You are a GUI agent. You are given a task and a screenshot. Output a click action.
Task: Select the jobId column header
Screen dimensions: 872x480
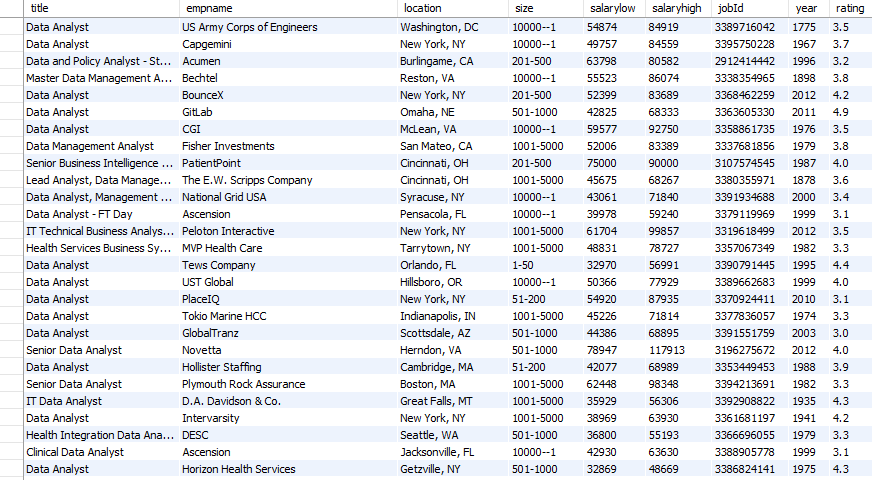pos(750,8)
